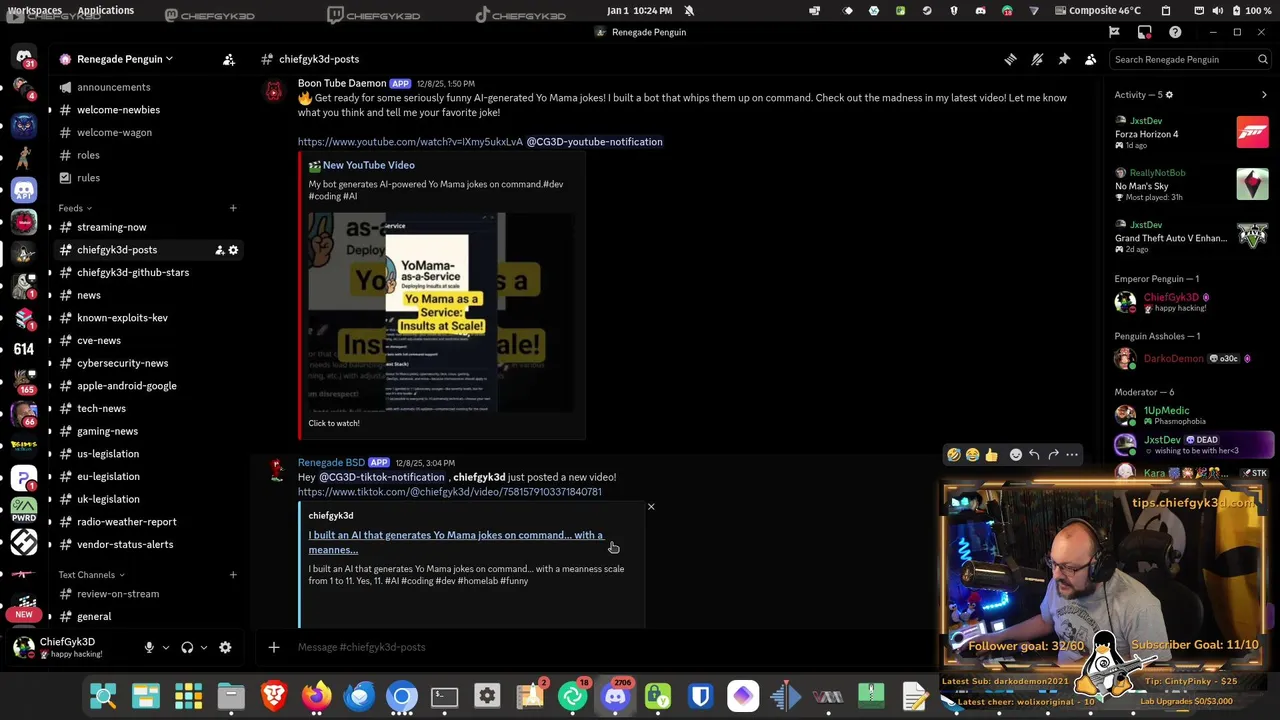Open microphone input options arrow
Viewport: 1280px width, 720px height.
pos(166,648)
